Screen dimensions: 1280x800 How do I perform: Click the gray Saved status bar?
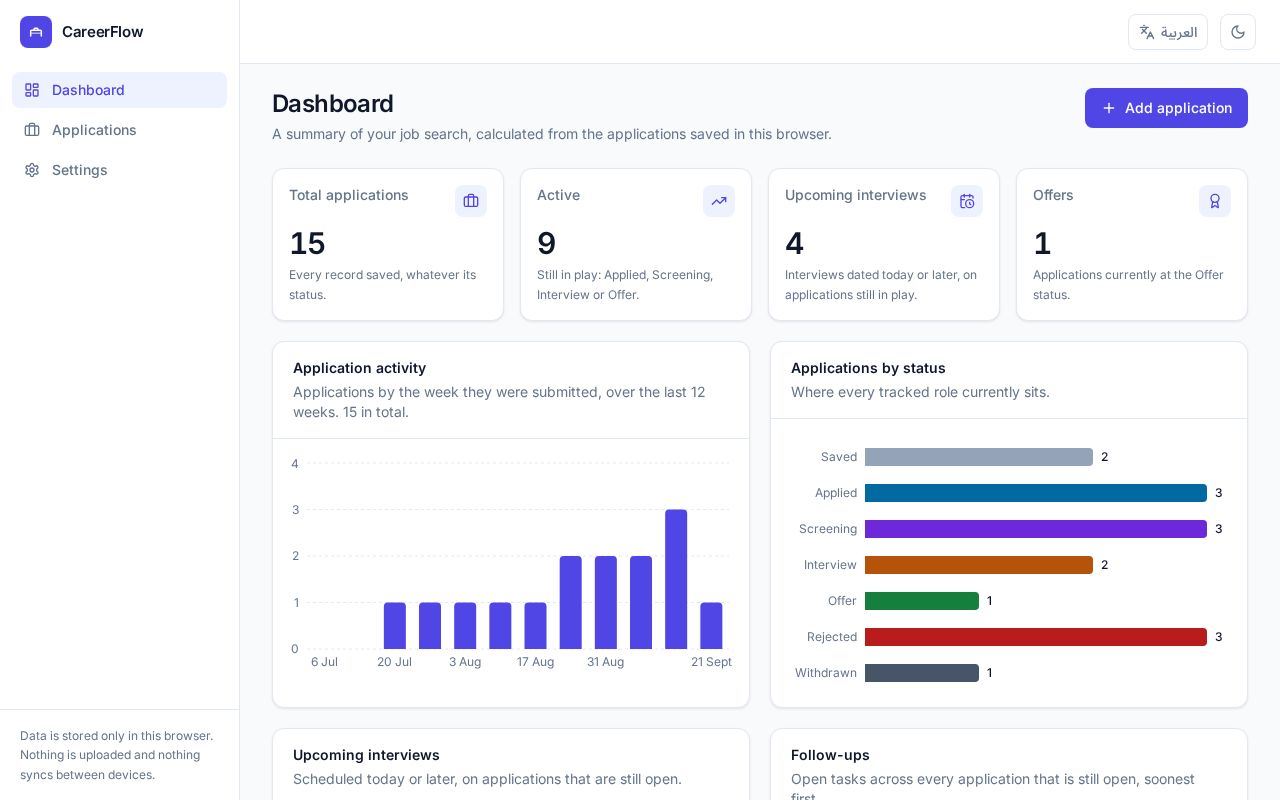coord(979,457)
